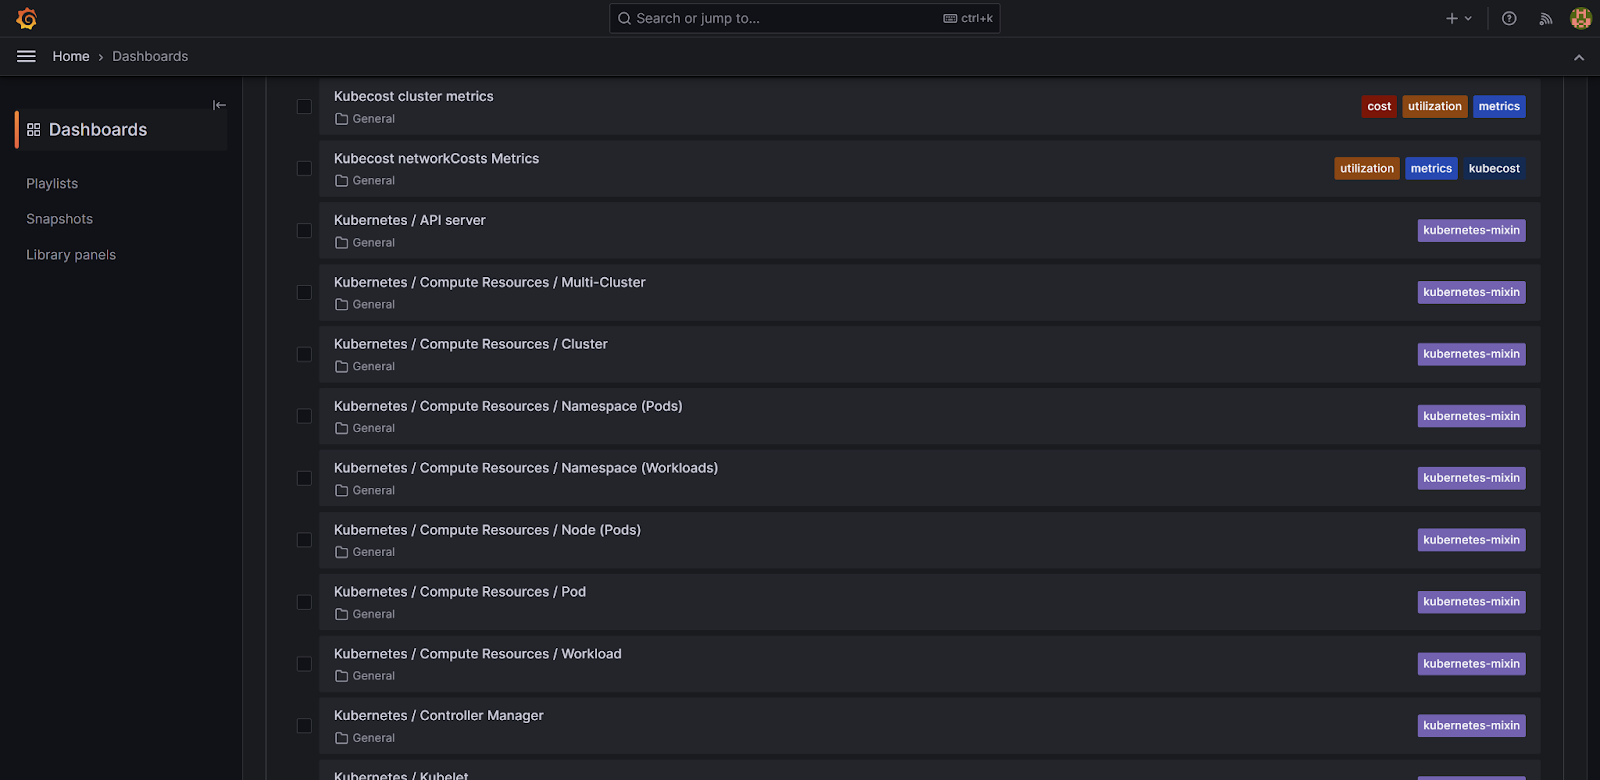Check the Compute Resources / Workload row
Viewport: 1600px width, 780px height.
304,664
